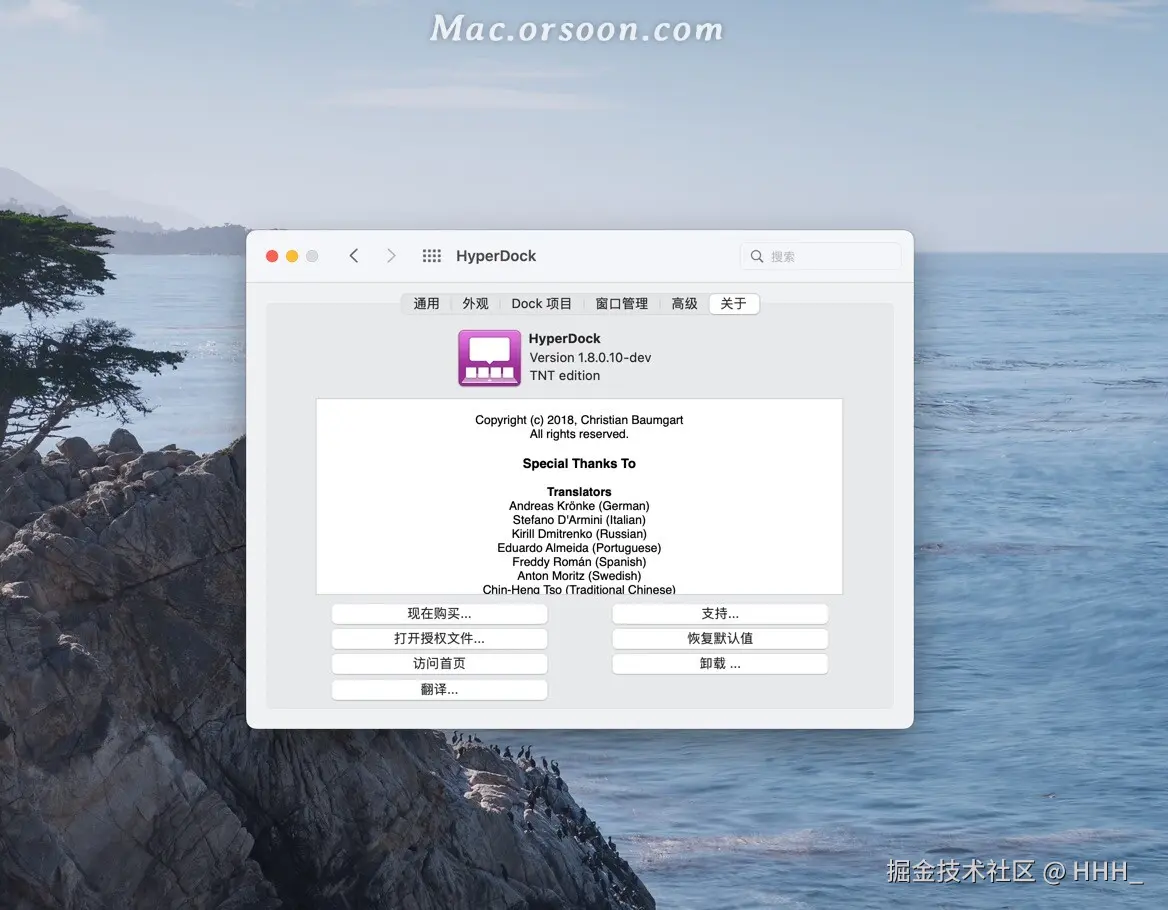
Task: Open 访问首页 homepage button
Action: [439, 664]
